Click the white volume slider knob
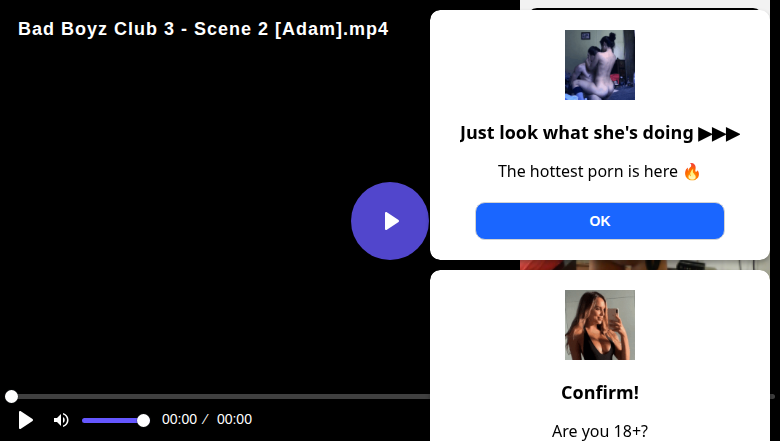The width and height of the screenshot is (780, 441). click(143, 420)
